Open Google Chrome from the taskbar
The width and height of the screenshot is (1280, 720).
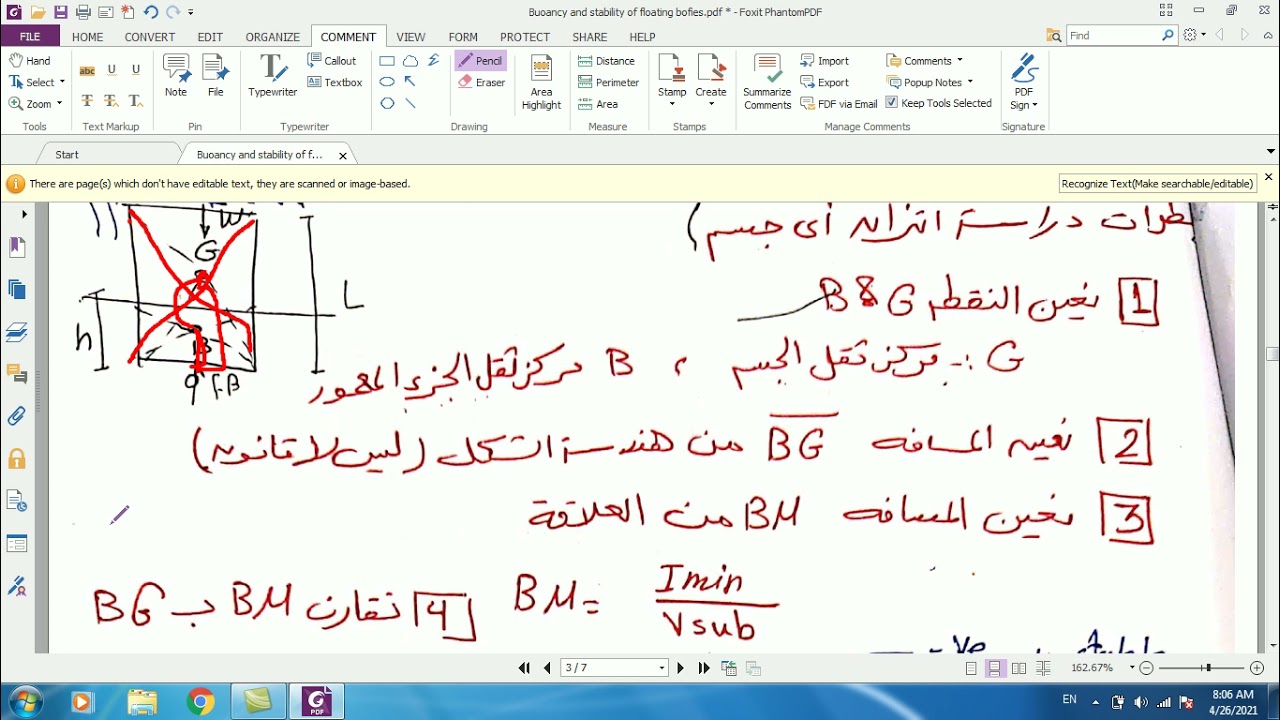pos(200,702)
